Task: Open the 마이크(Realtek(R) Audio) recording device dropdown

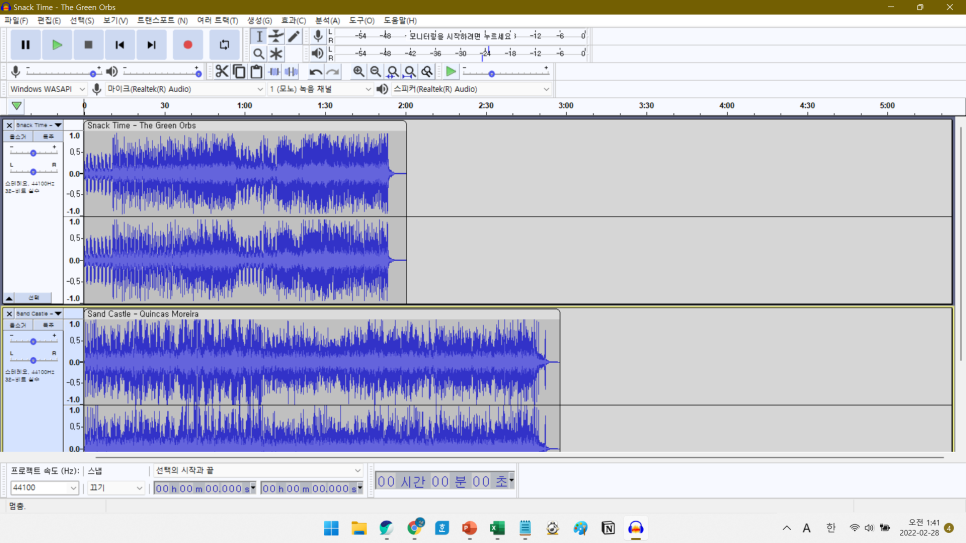Action: (x=185, y=89)
